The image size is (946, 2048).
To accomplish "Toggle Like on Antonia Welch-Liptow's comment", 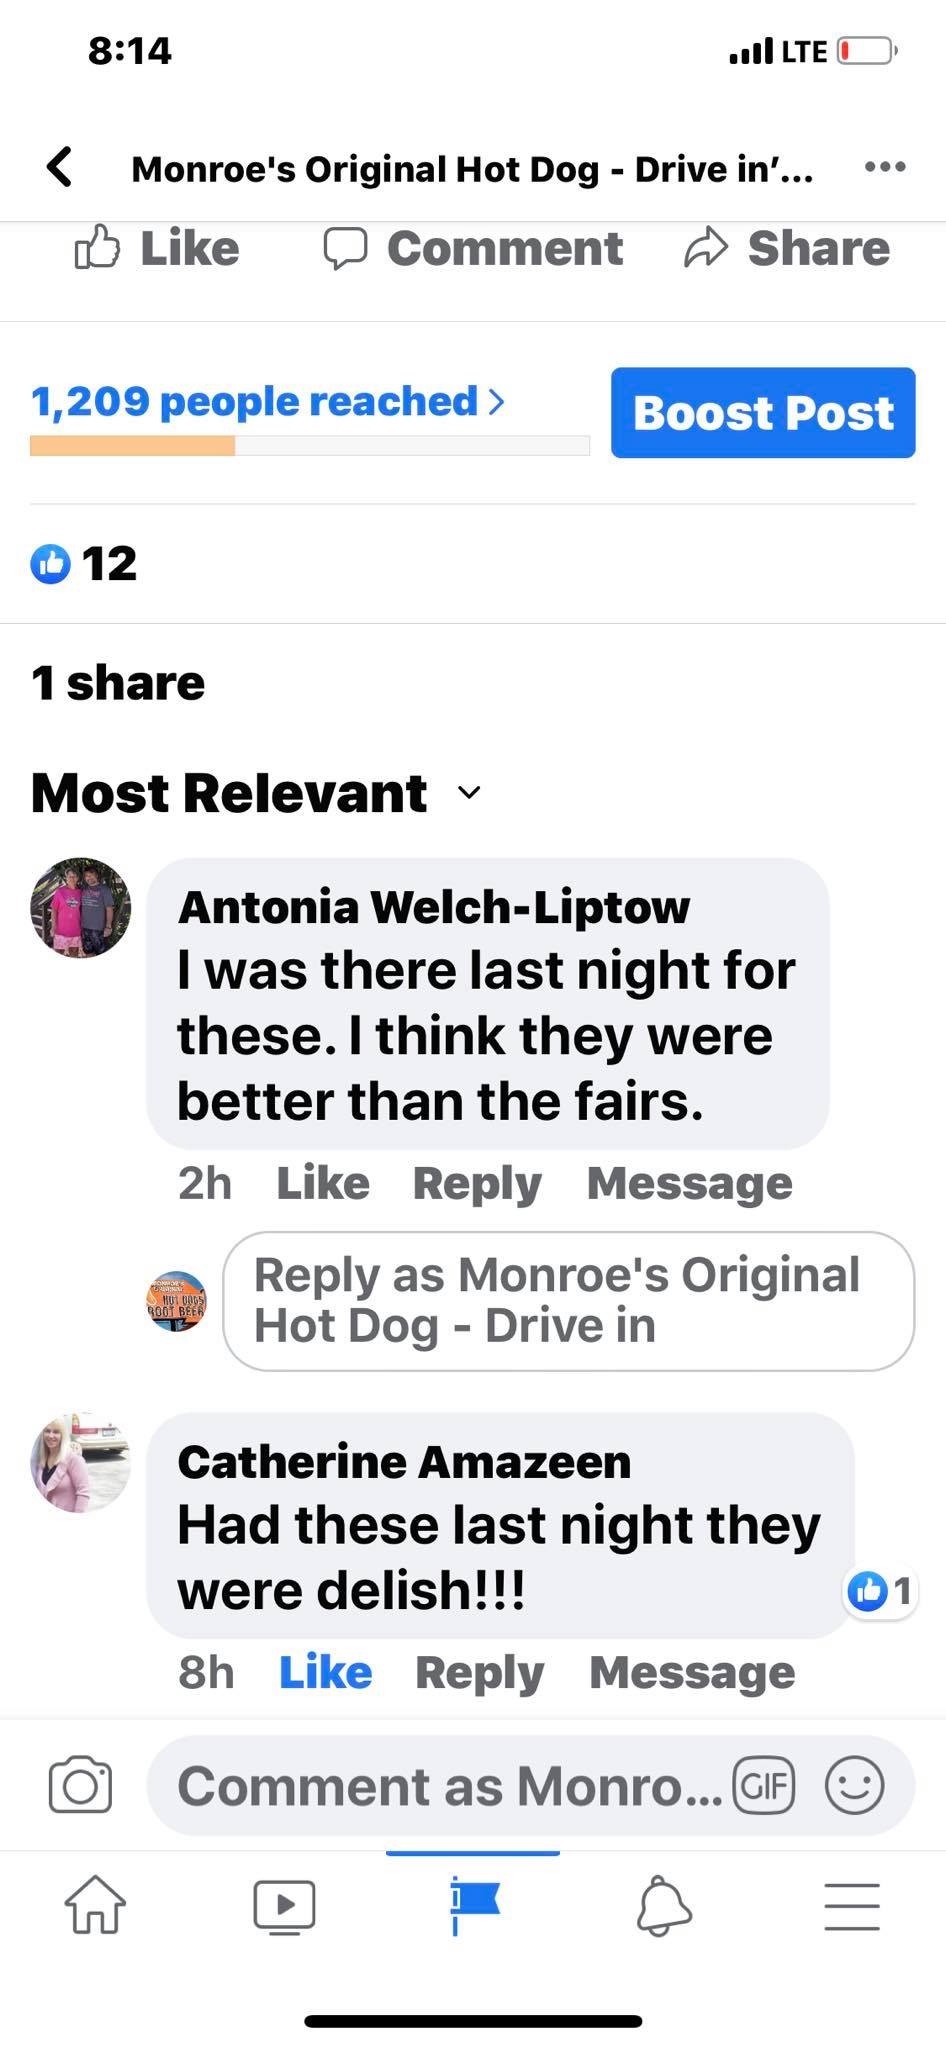I will [x=323, y=1183].
